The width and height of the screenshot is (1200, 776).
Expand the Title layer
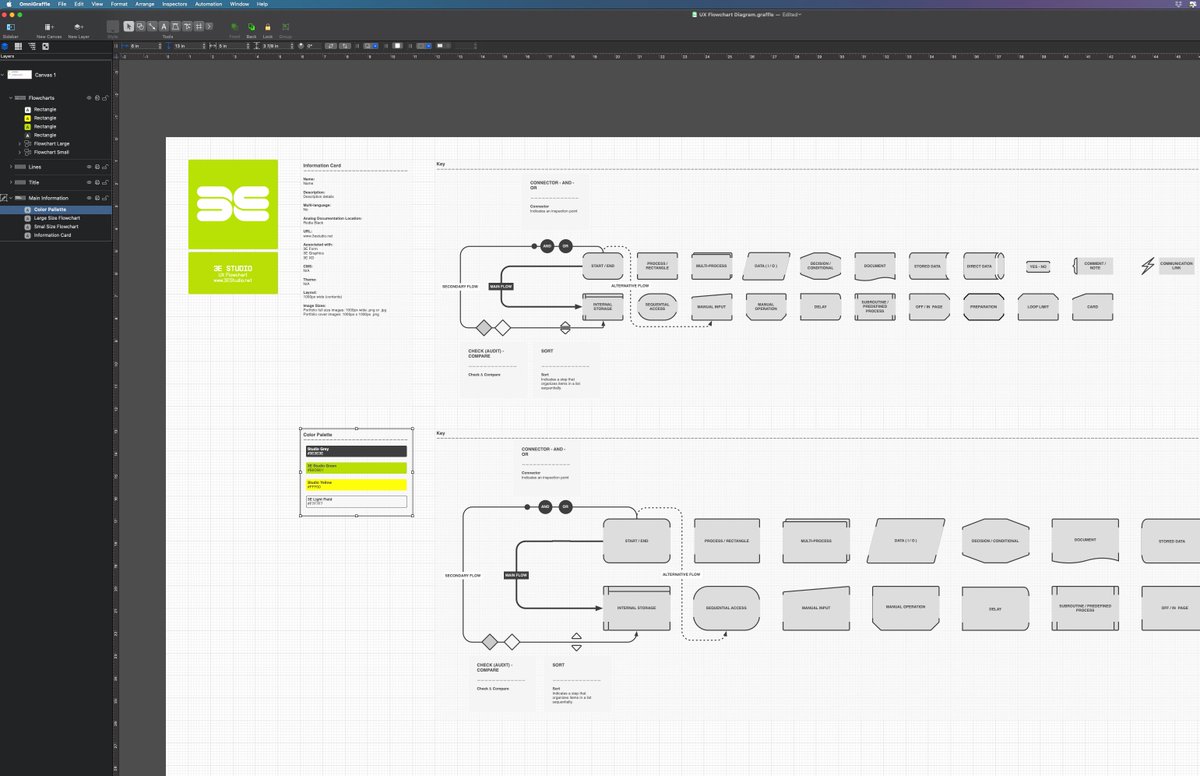tap(10, 182)
